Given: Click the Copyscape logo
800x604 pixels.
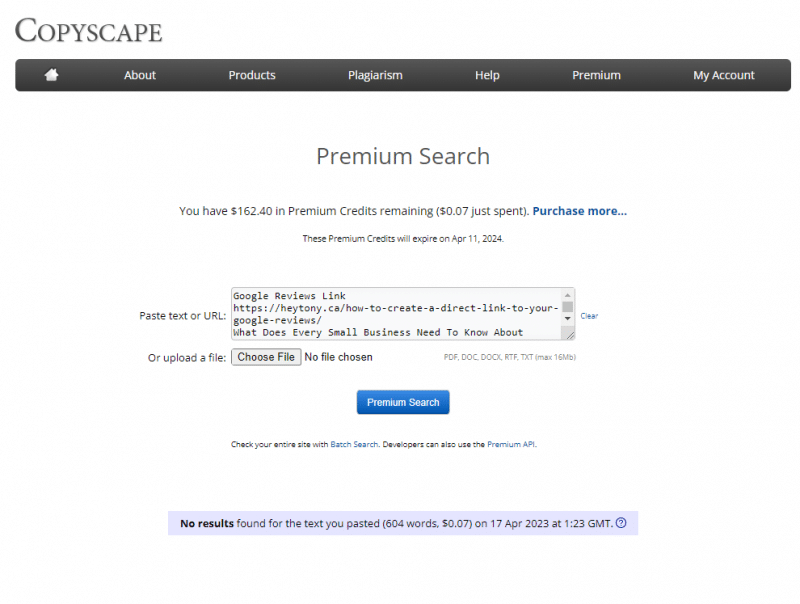Looking at the screenshot, I should click(89, 31).
